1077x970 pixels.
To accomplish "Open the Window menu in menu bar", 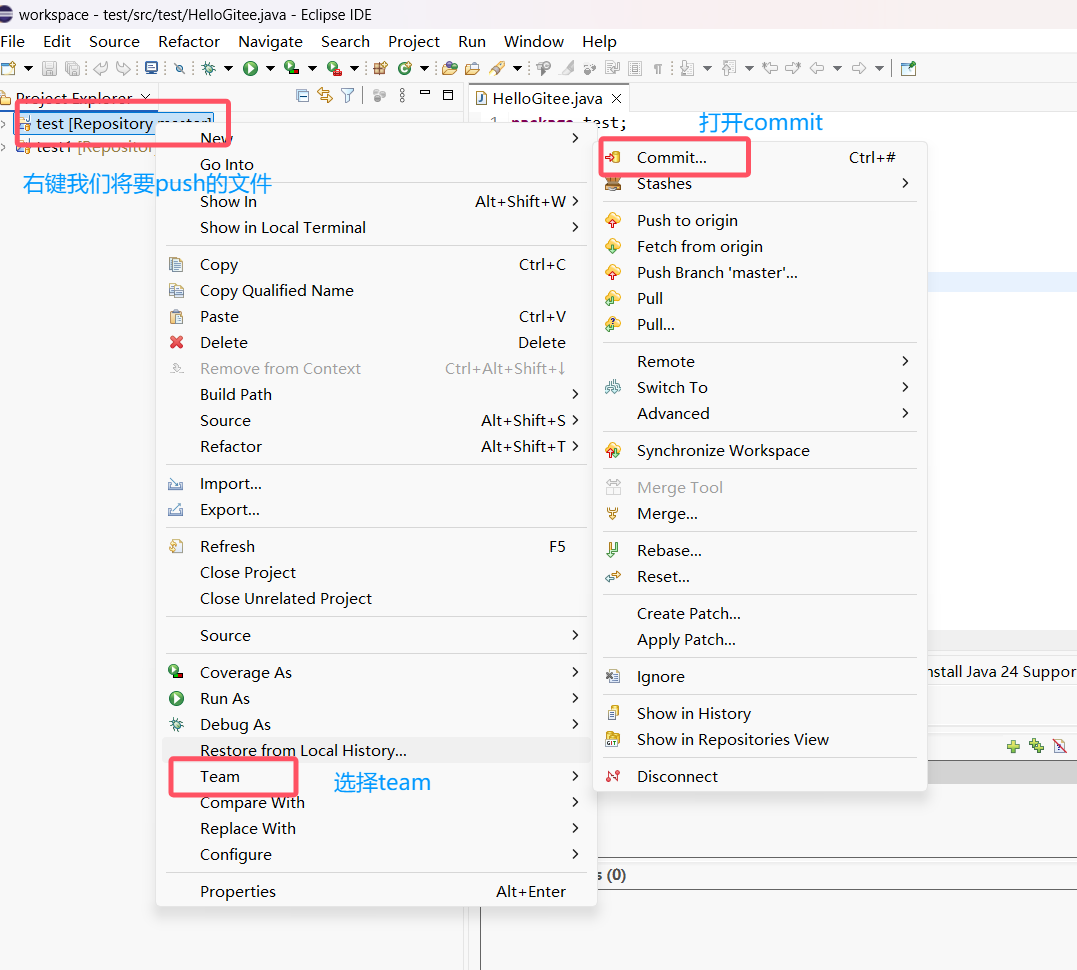I will point(534,41).
